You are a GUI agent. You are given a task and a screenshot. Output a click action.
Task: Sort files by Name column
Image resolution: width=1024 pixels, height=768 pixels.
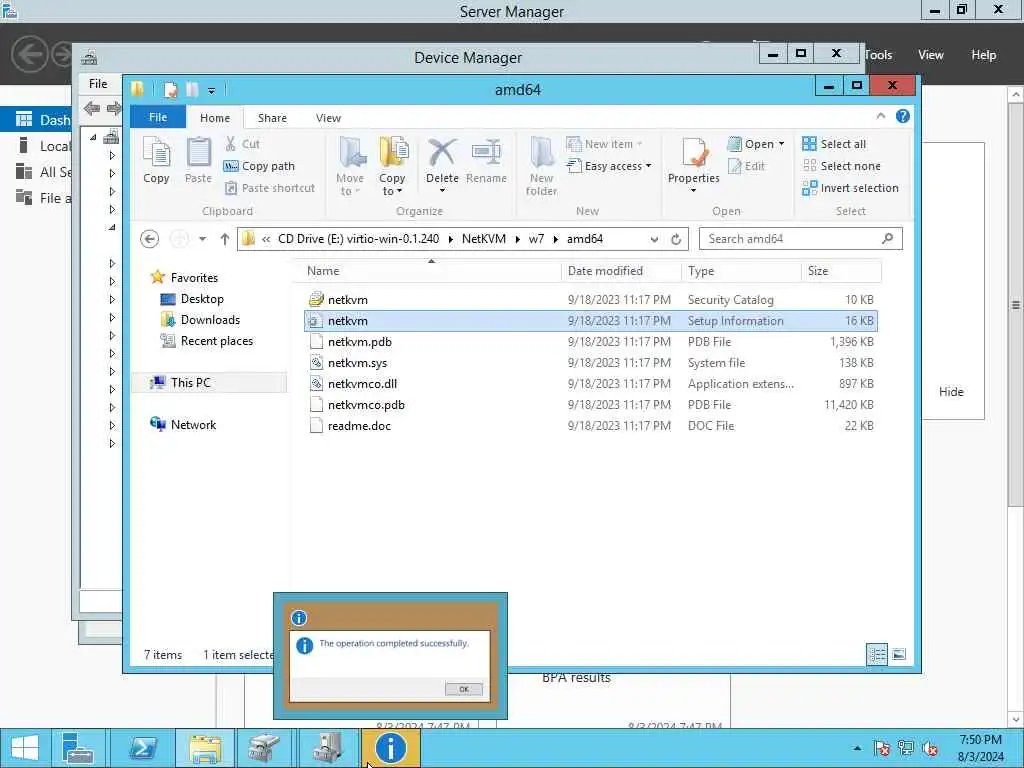pos(431,271)
